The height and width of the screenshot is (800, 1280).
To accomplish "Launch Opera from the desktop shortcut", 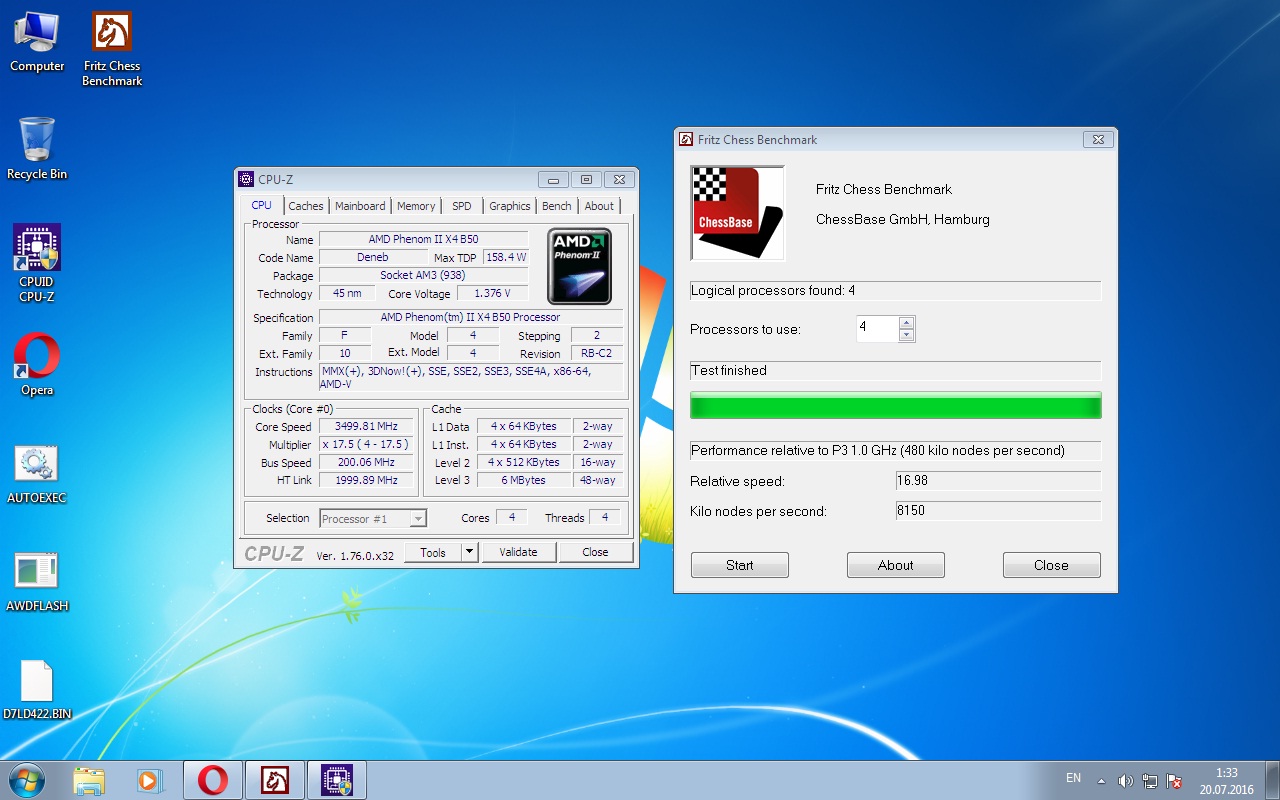I will click(37, 357).
